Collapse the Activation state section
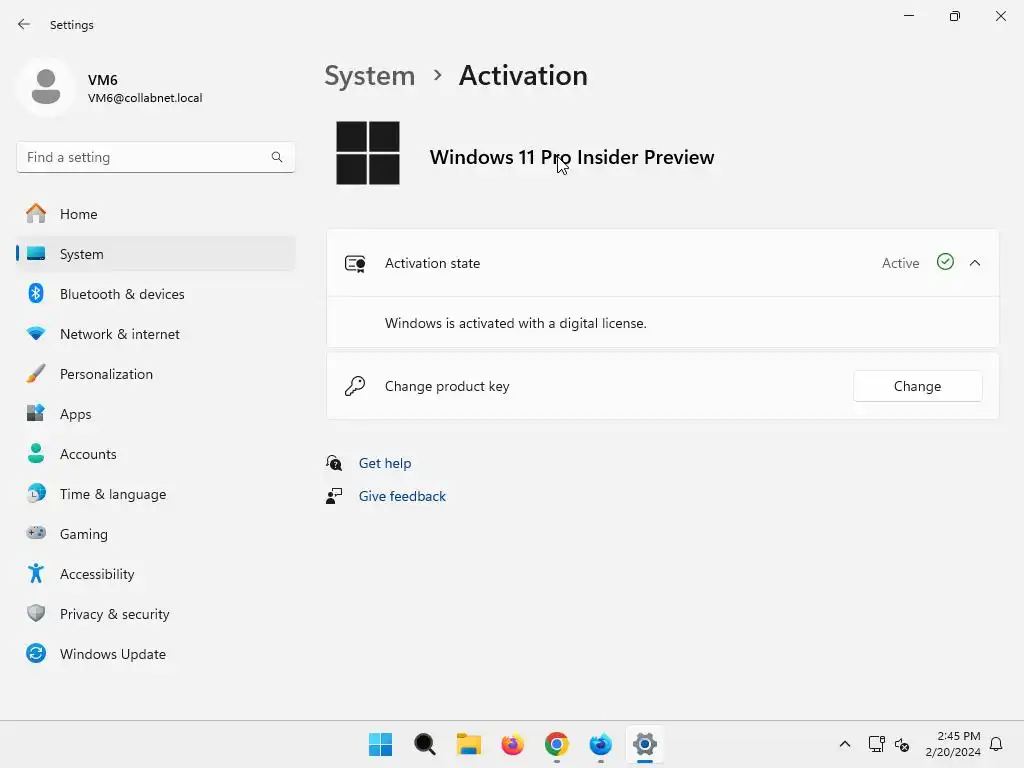 pos(975,263)
